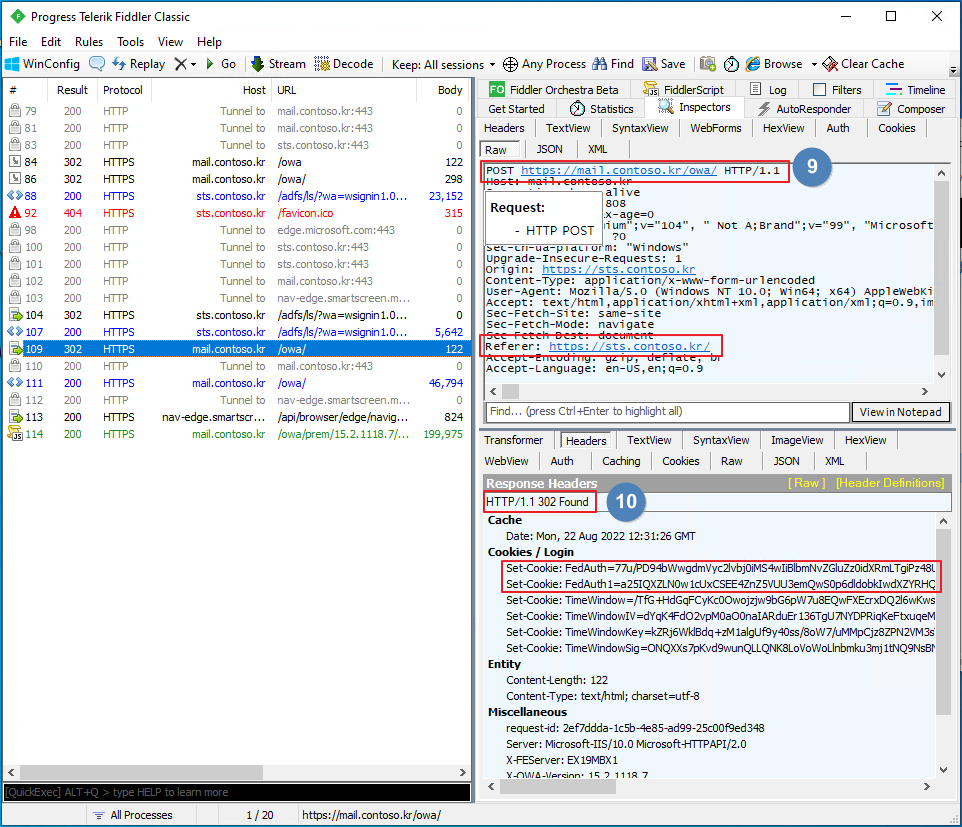
Task: Open the File menu
Action: click(18, 42)
